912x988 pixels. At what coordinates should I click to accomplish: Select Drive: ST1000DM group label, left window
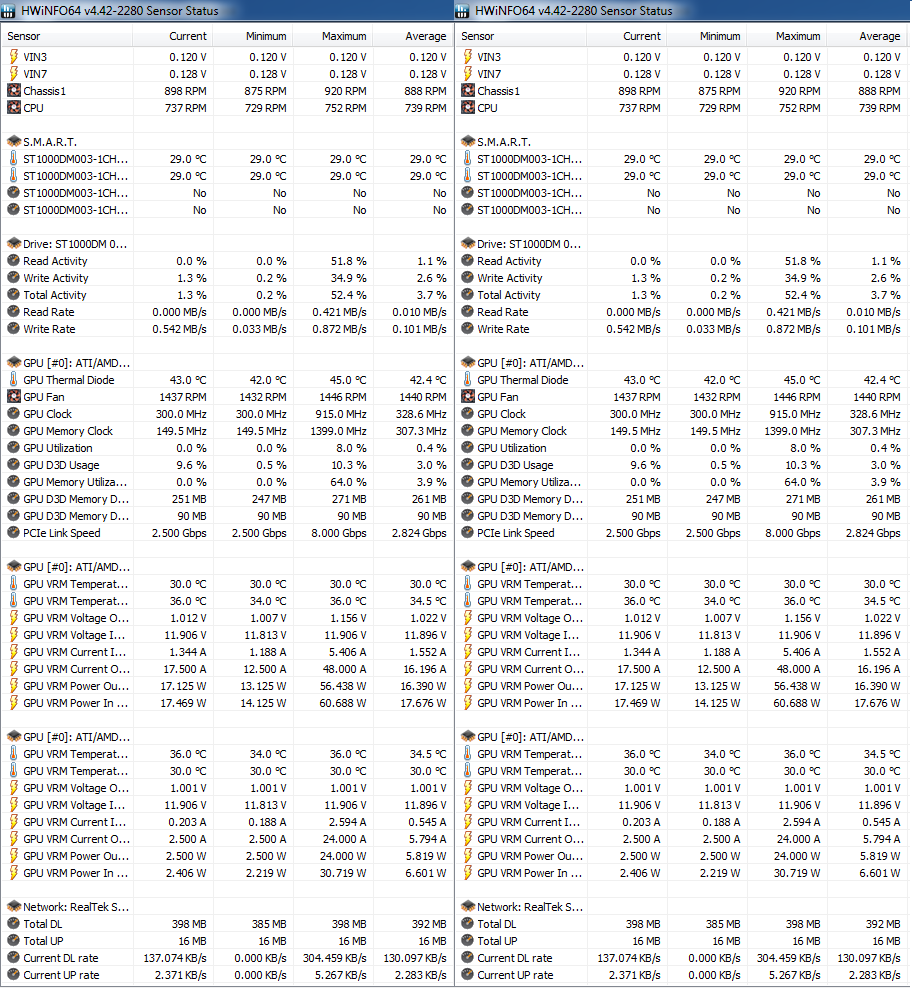click(75, 244)
